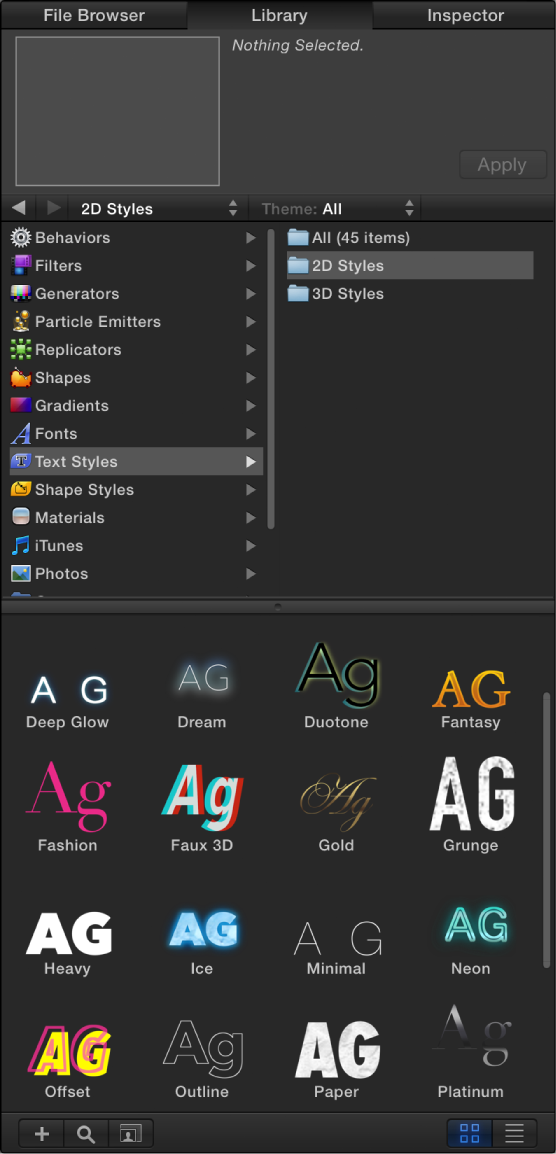Image resolution: width=556 pixels, height=1154 pixels.
Task: Expand the Shapes arrow
Action: [x=251, y=378]
